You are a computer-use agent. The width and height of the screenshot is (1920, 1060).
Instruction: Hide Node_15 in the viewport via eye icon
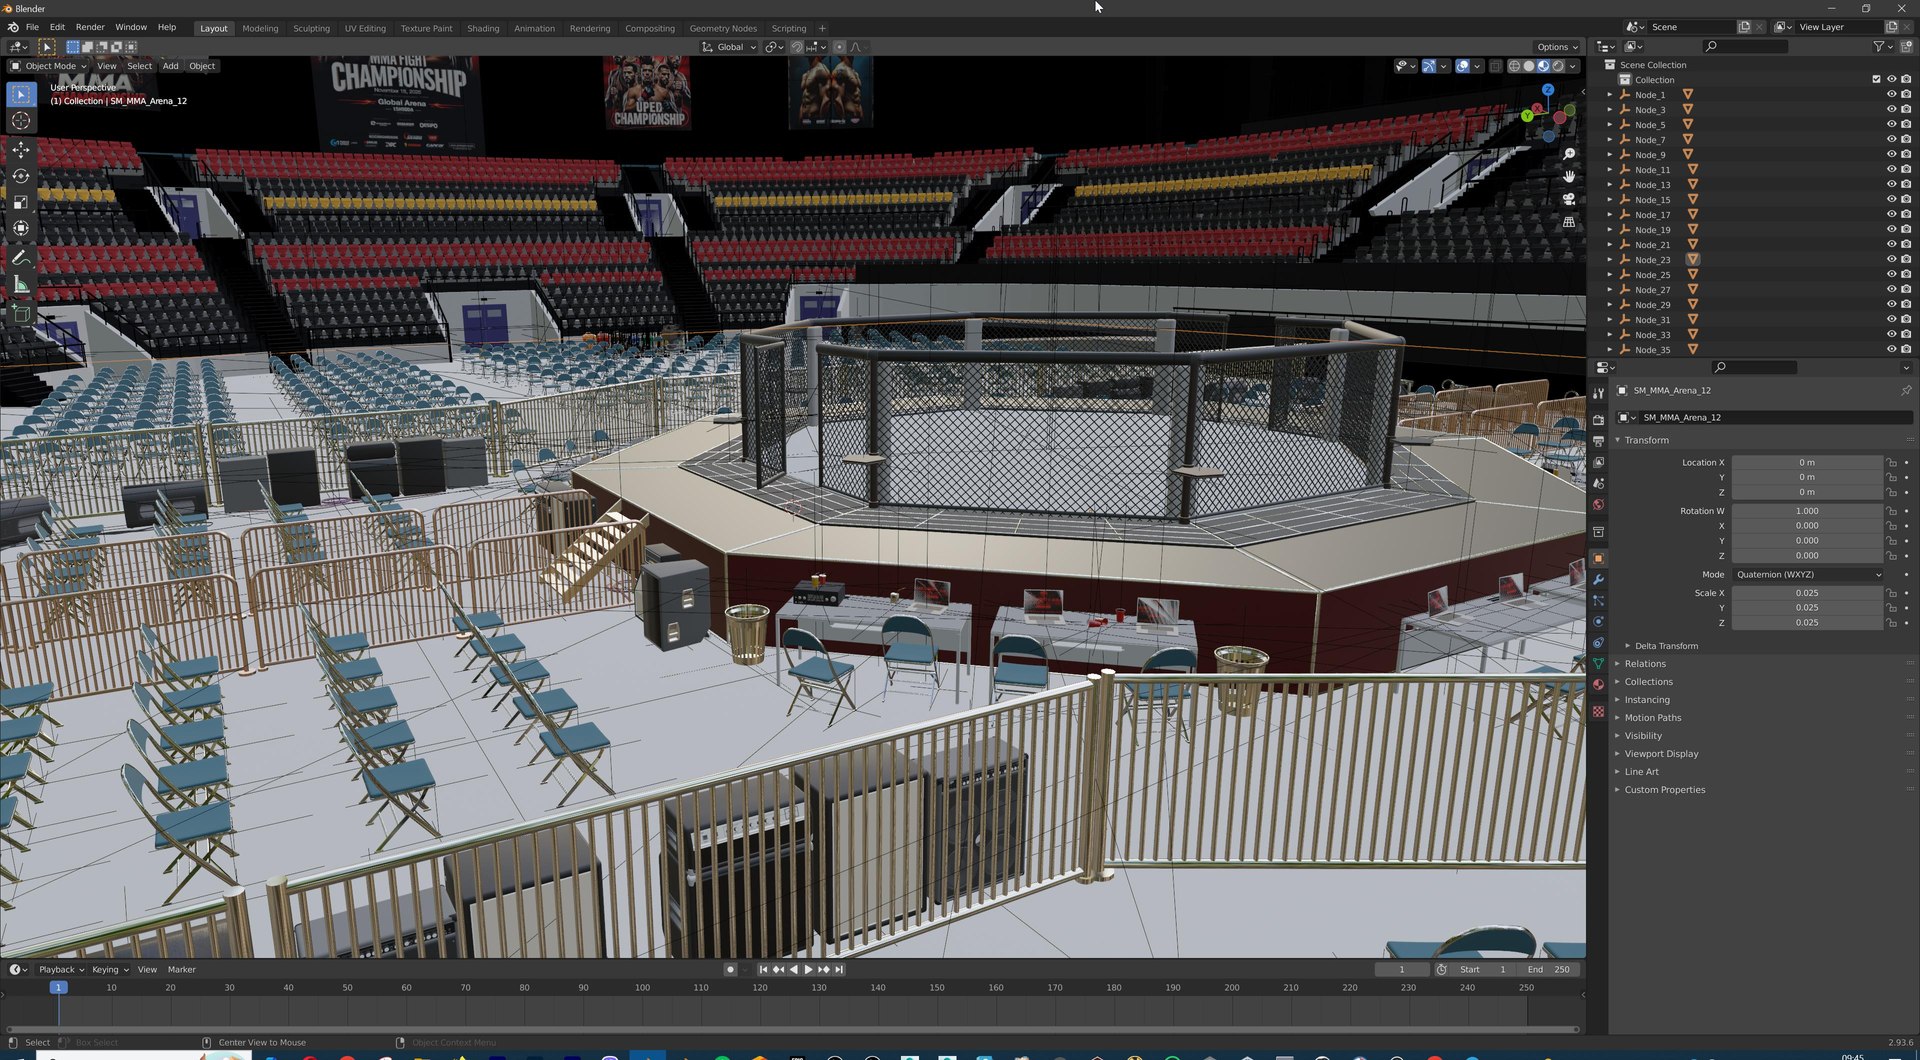point(1891,200)
